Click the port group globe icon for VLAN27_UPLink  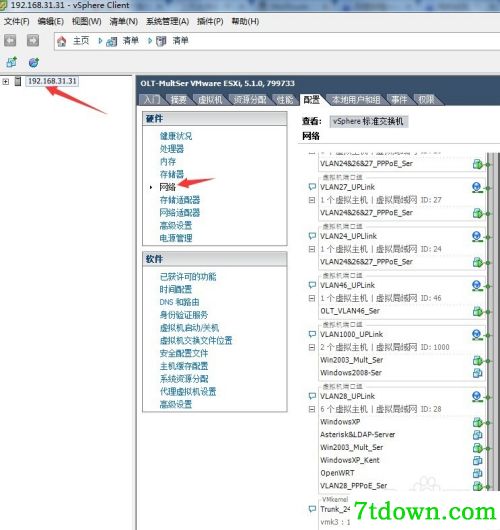(477, 187)
